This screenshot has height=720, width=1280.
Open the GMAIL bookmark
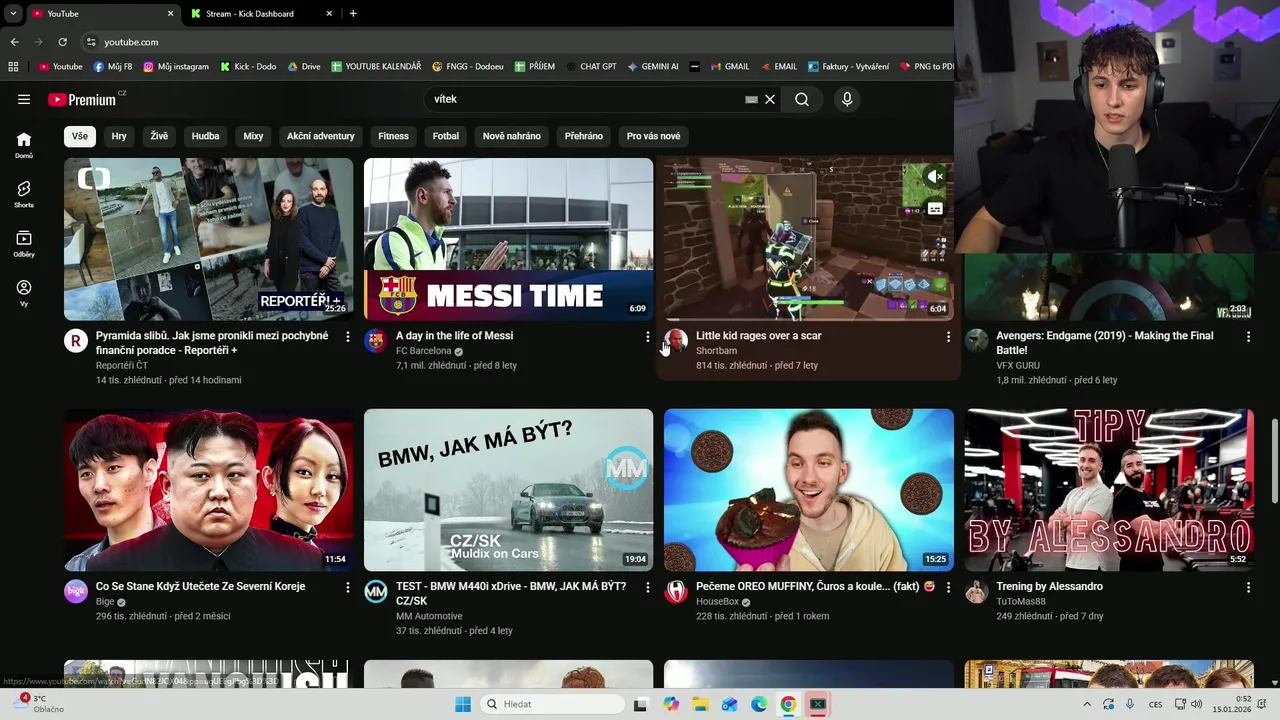pos(729,67)
